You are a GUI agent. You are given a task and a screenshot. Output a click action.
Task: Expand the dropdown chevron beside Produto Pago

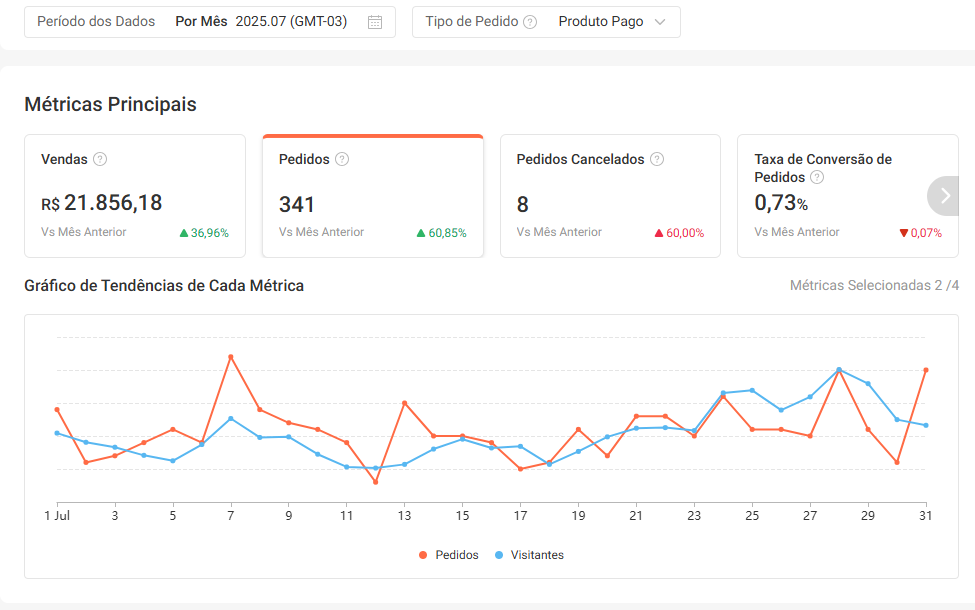pyautogui.click(x=660, y=22)
